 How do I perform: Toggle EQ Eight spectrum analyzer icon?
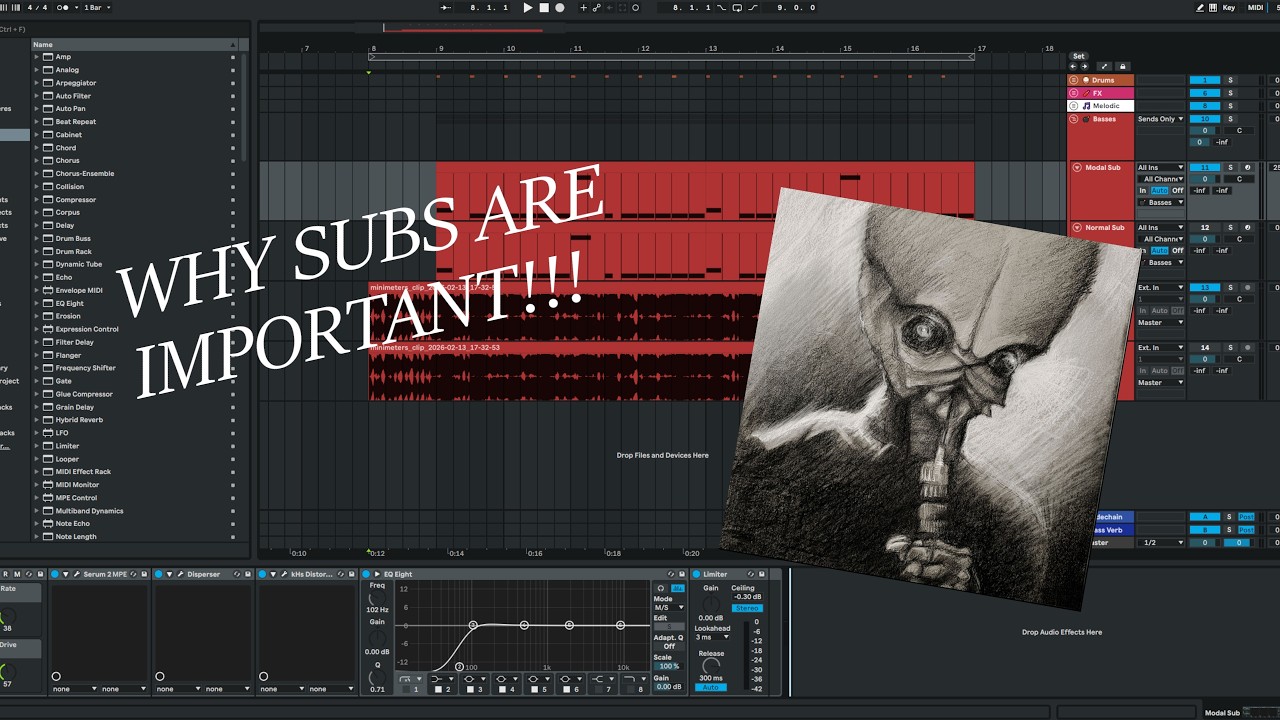click(678, 588)
